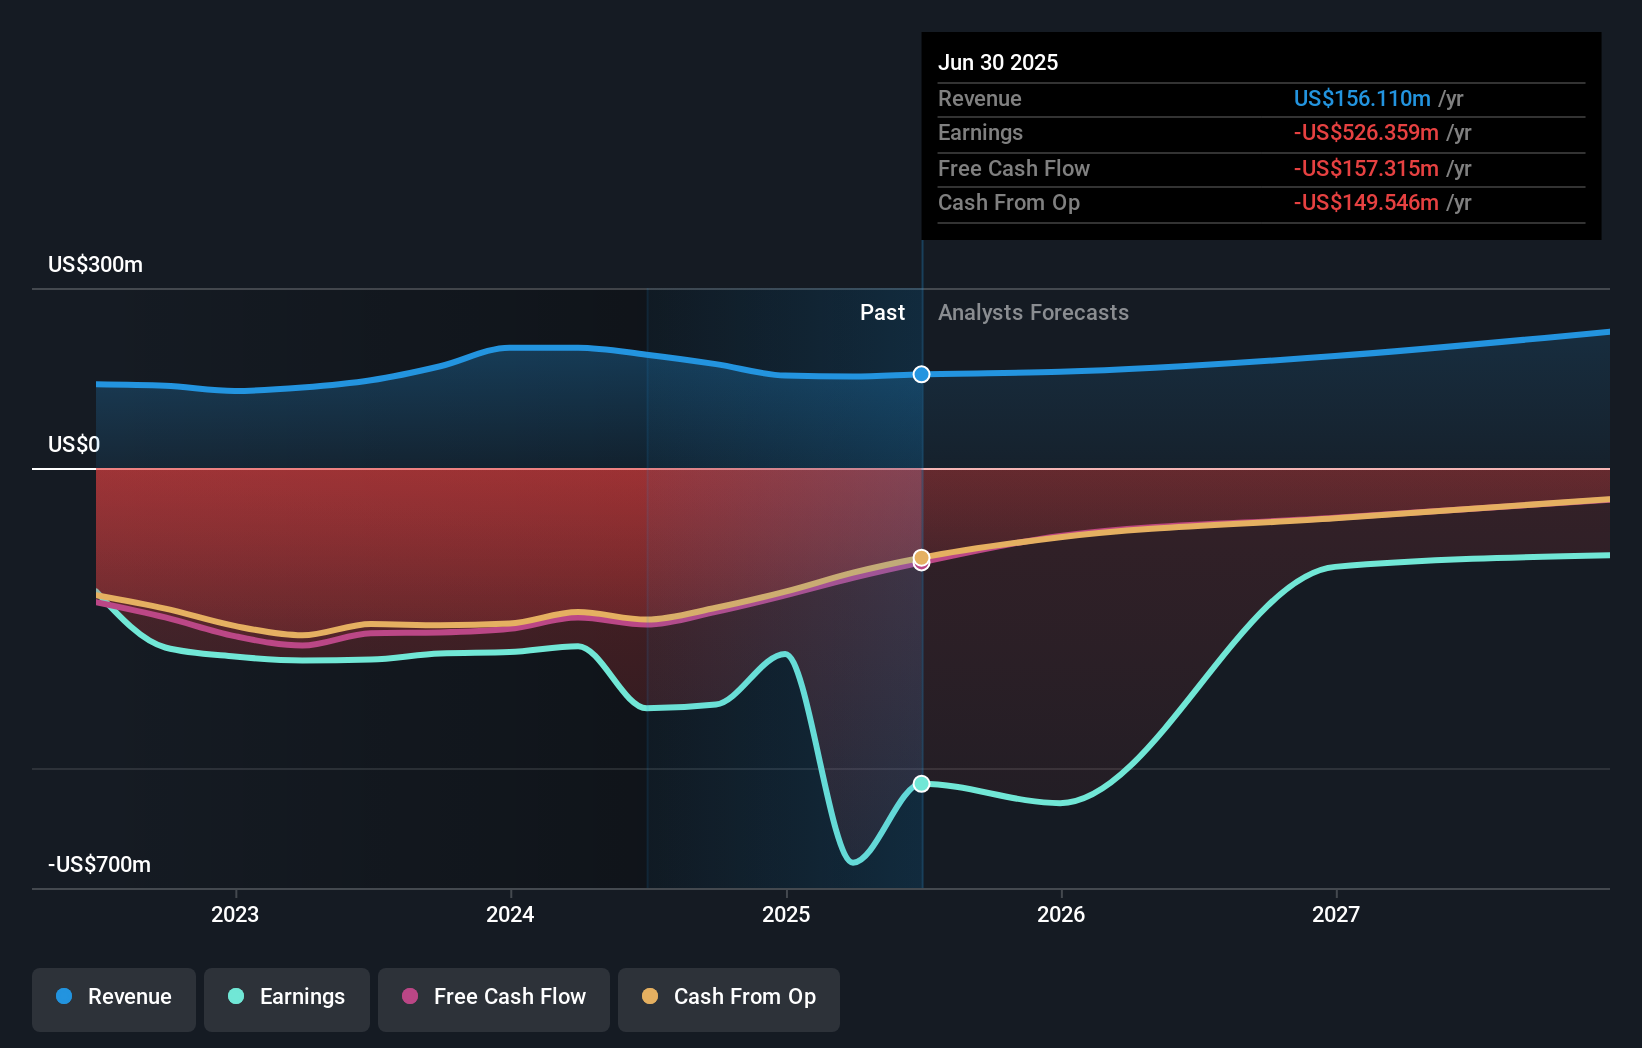
Task: Click the Revenue marker on the chart line
Action: coord(921,374)
